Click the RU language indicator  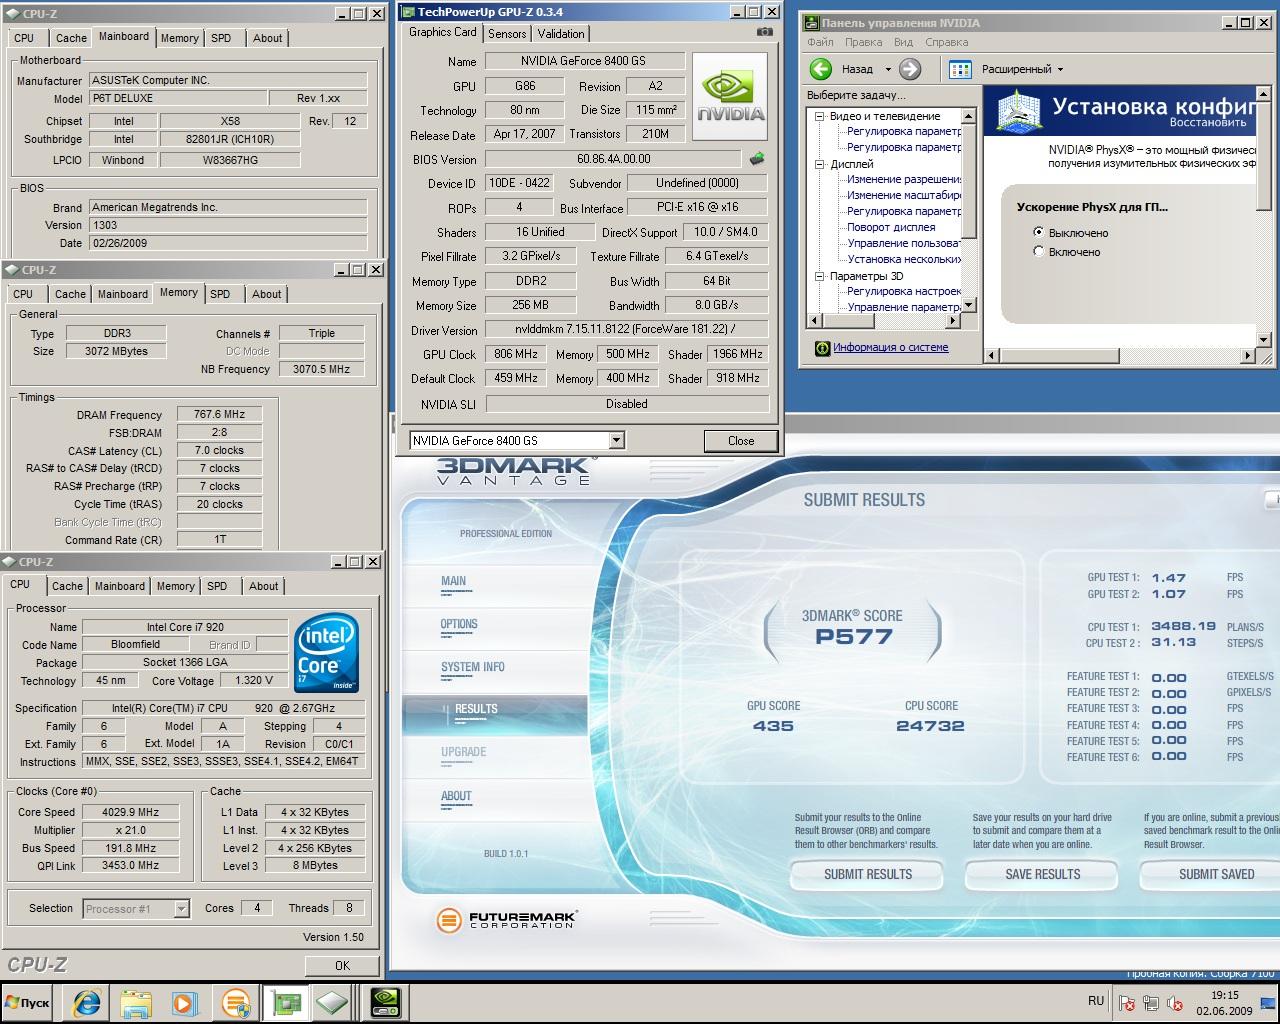point(1096,1001)
